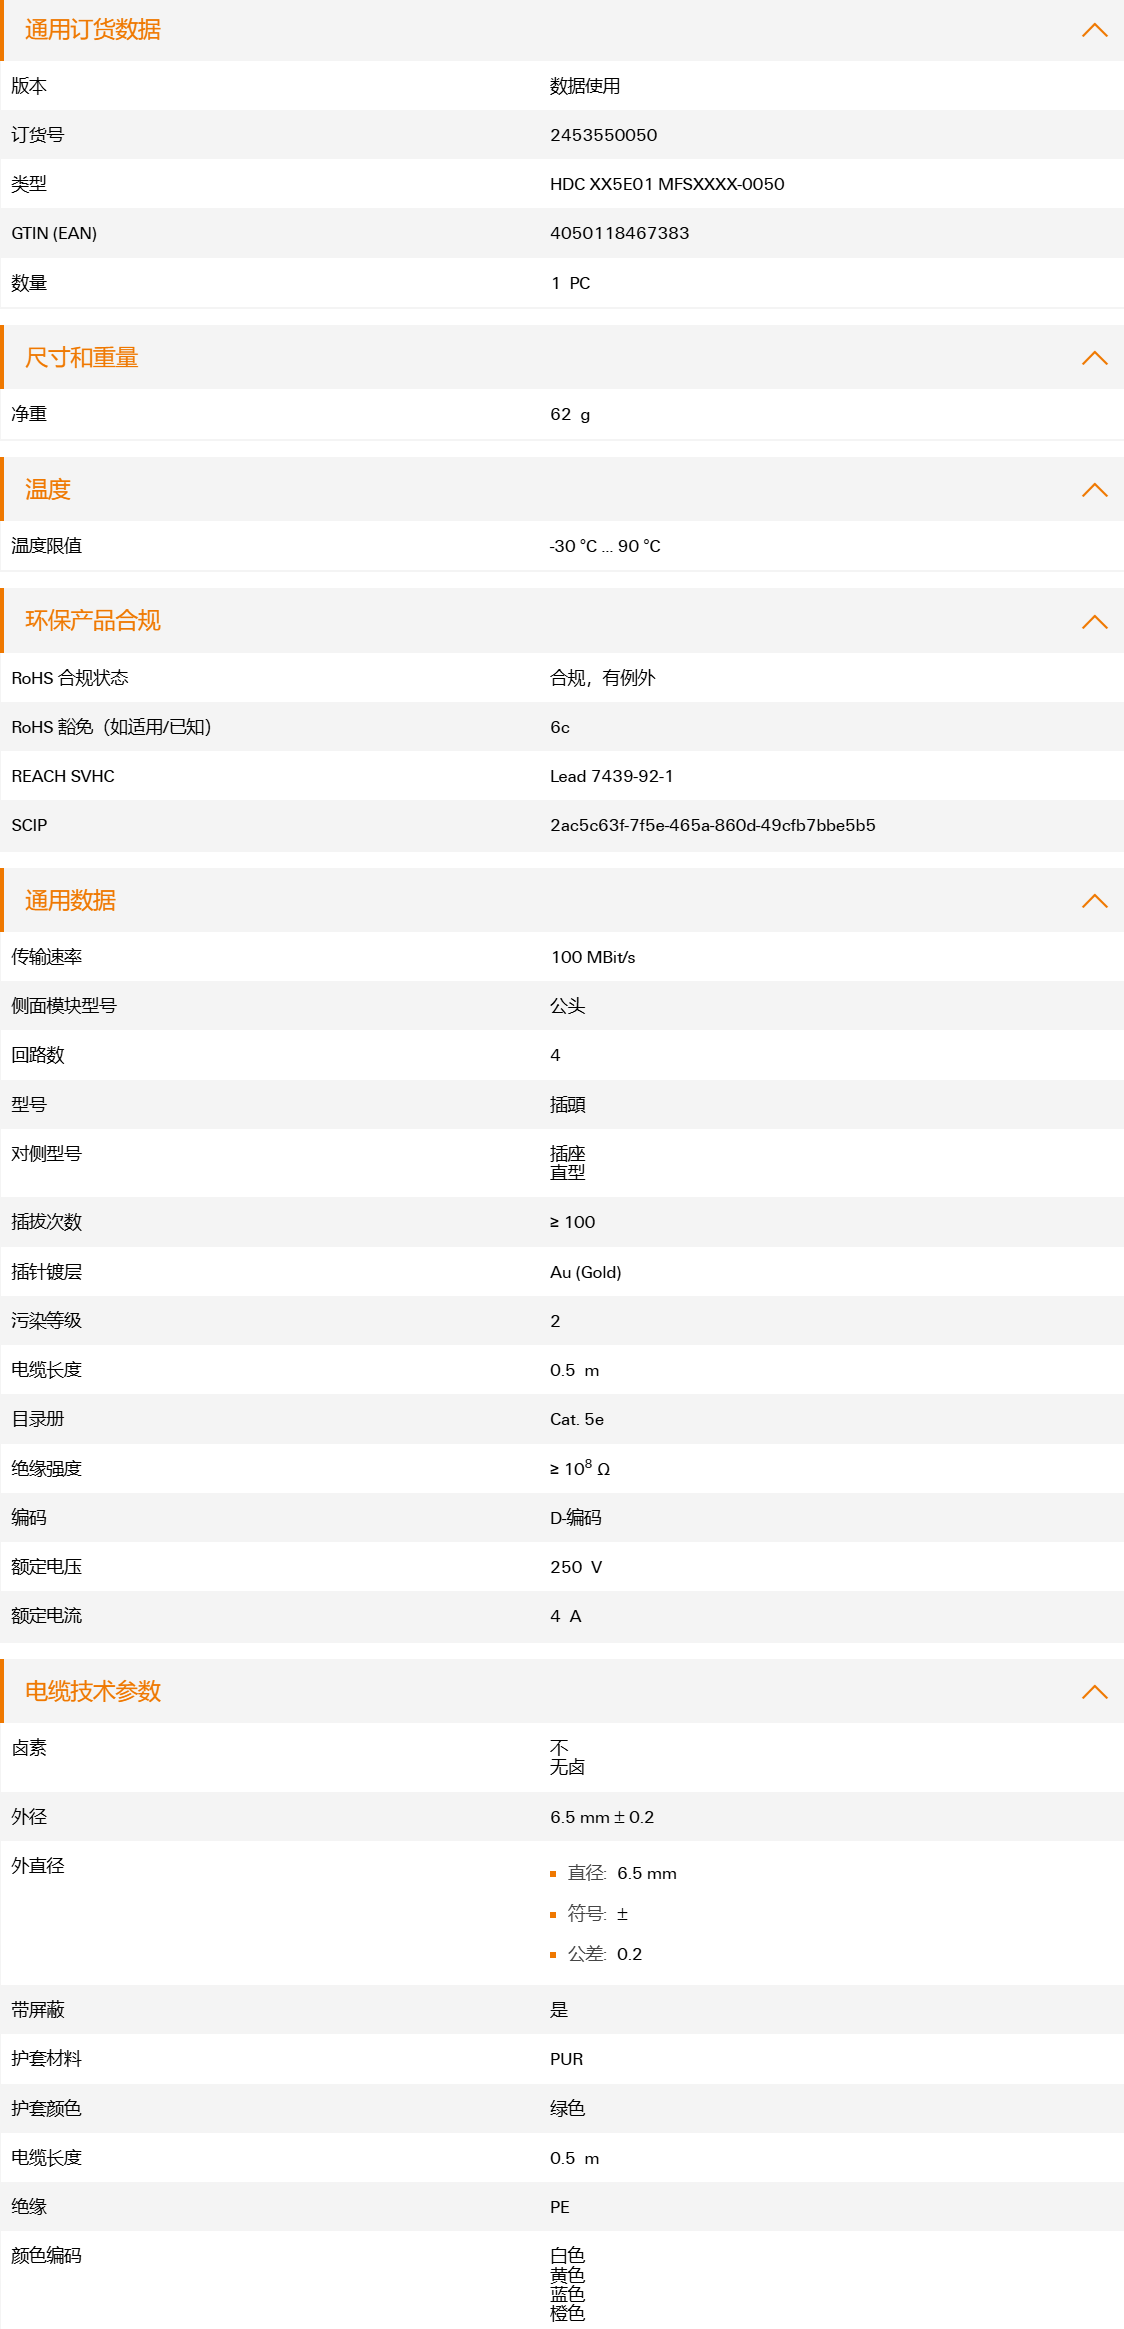This screenshot has height=2329, width=1124.
Task: Click the 传输速率 row label
Action: tap(46, 957)
